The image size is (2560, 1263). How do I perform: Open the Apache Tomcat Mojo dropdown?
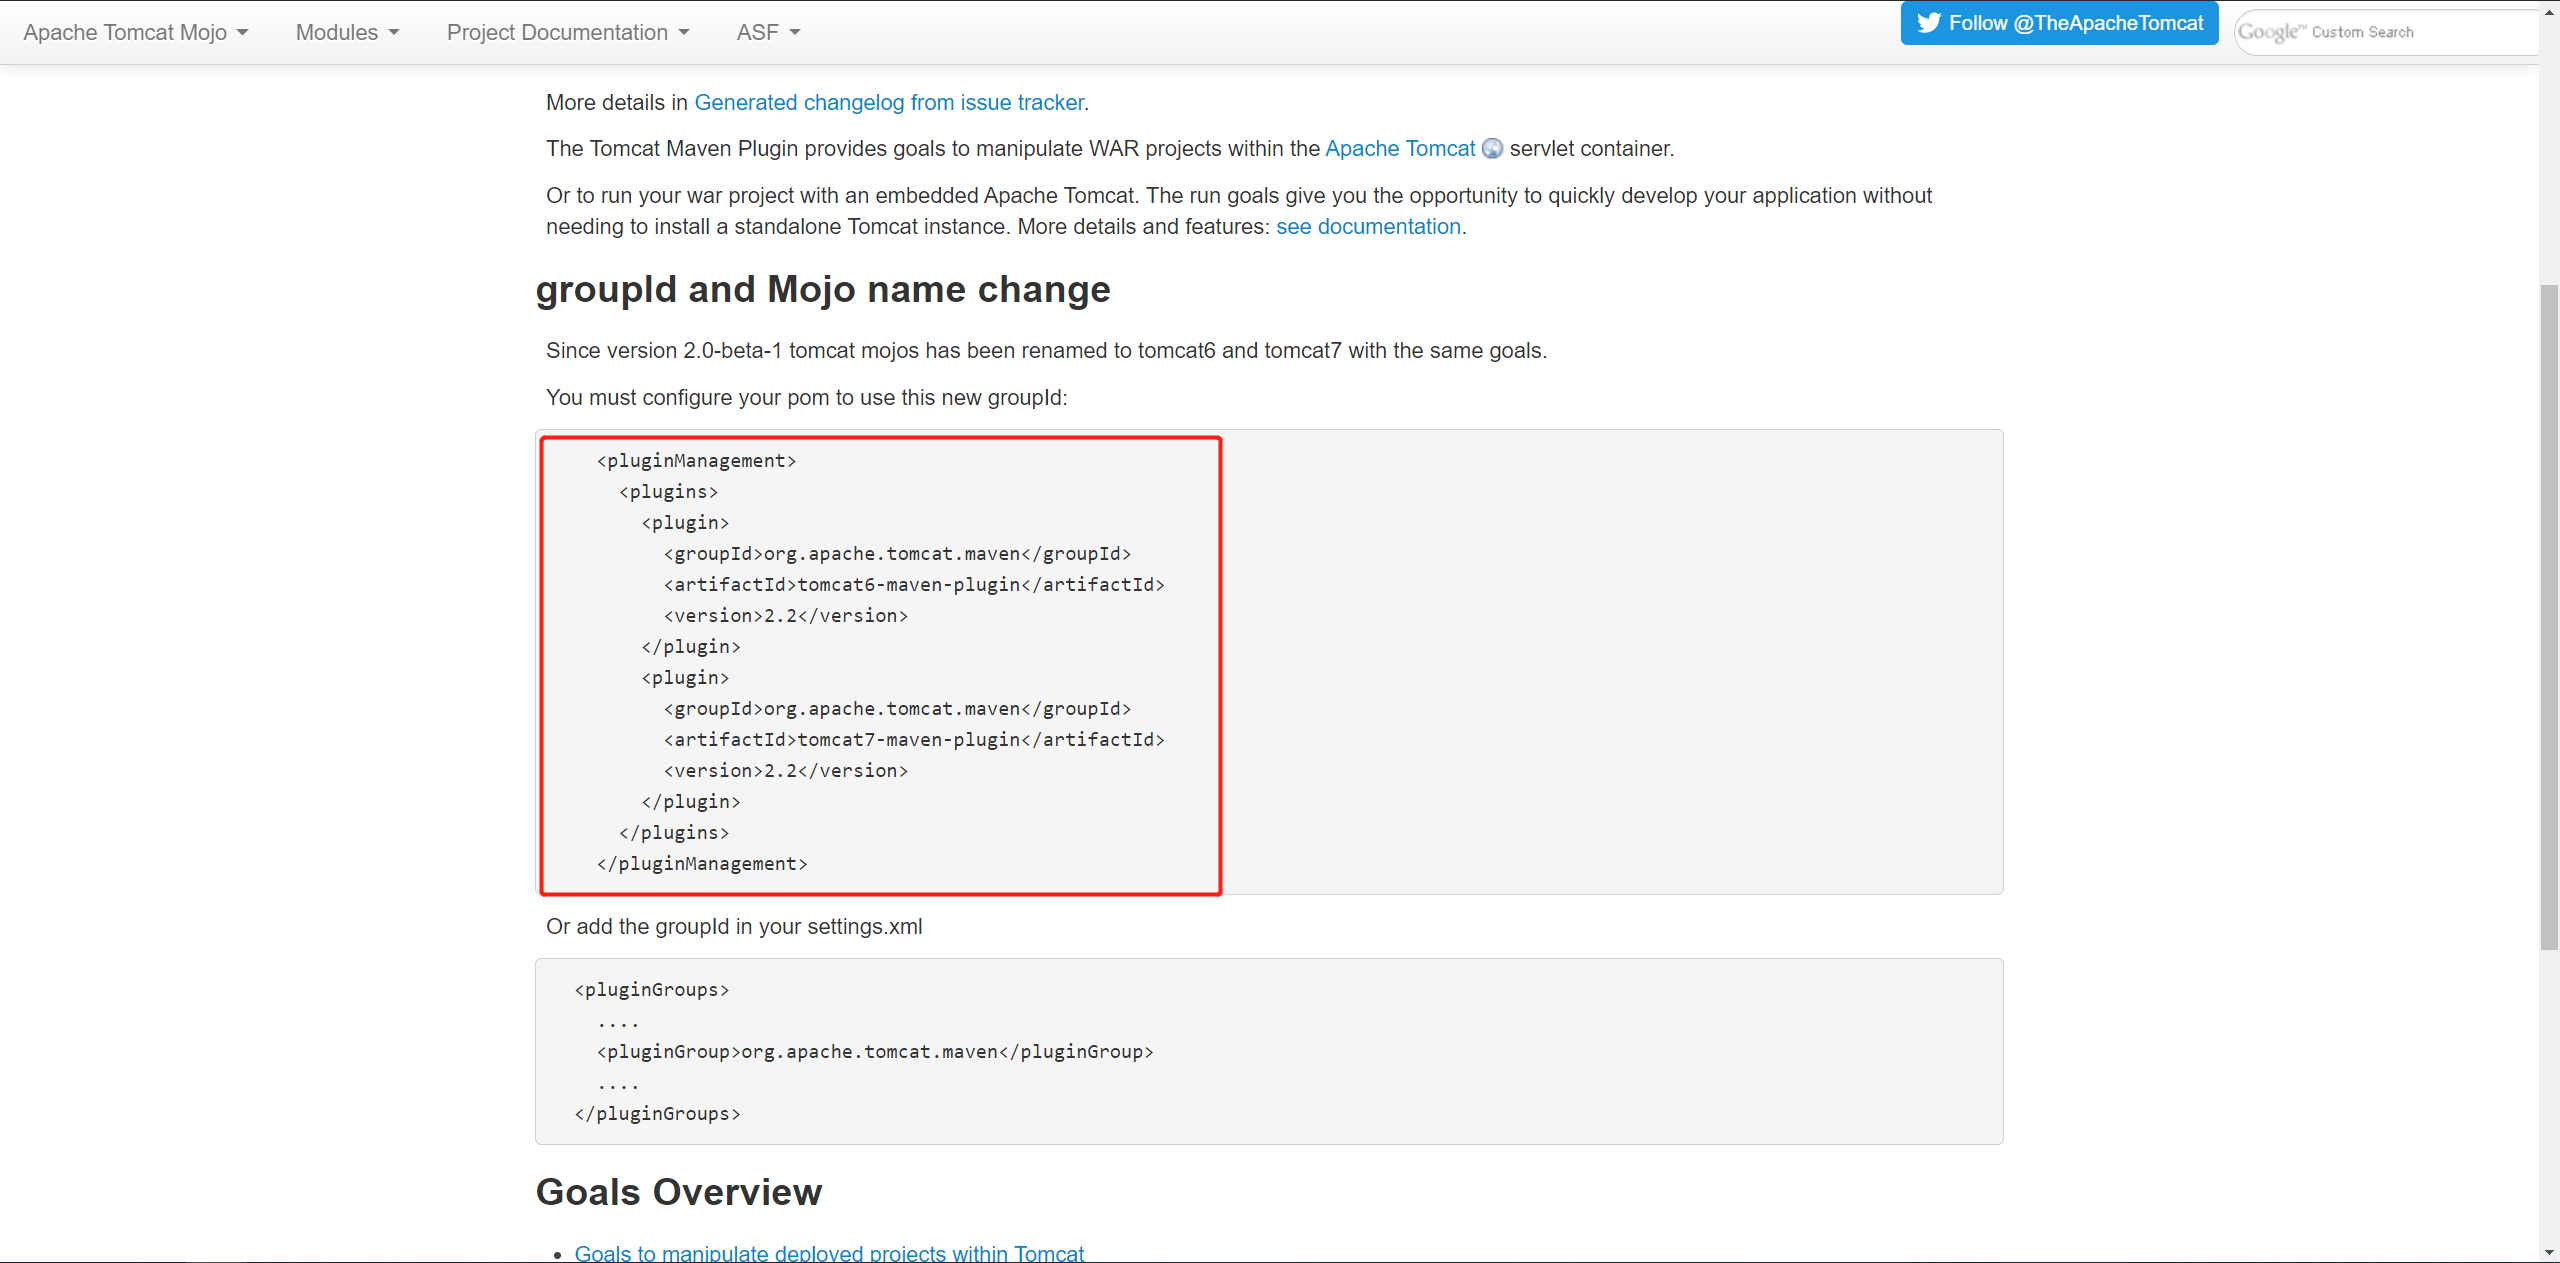pos(136,32)
